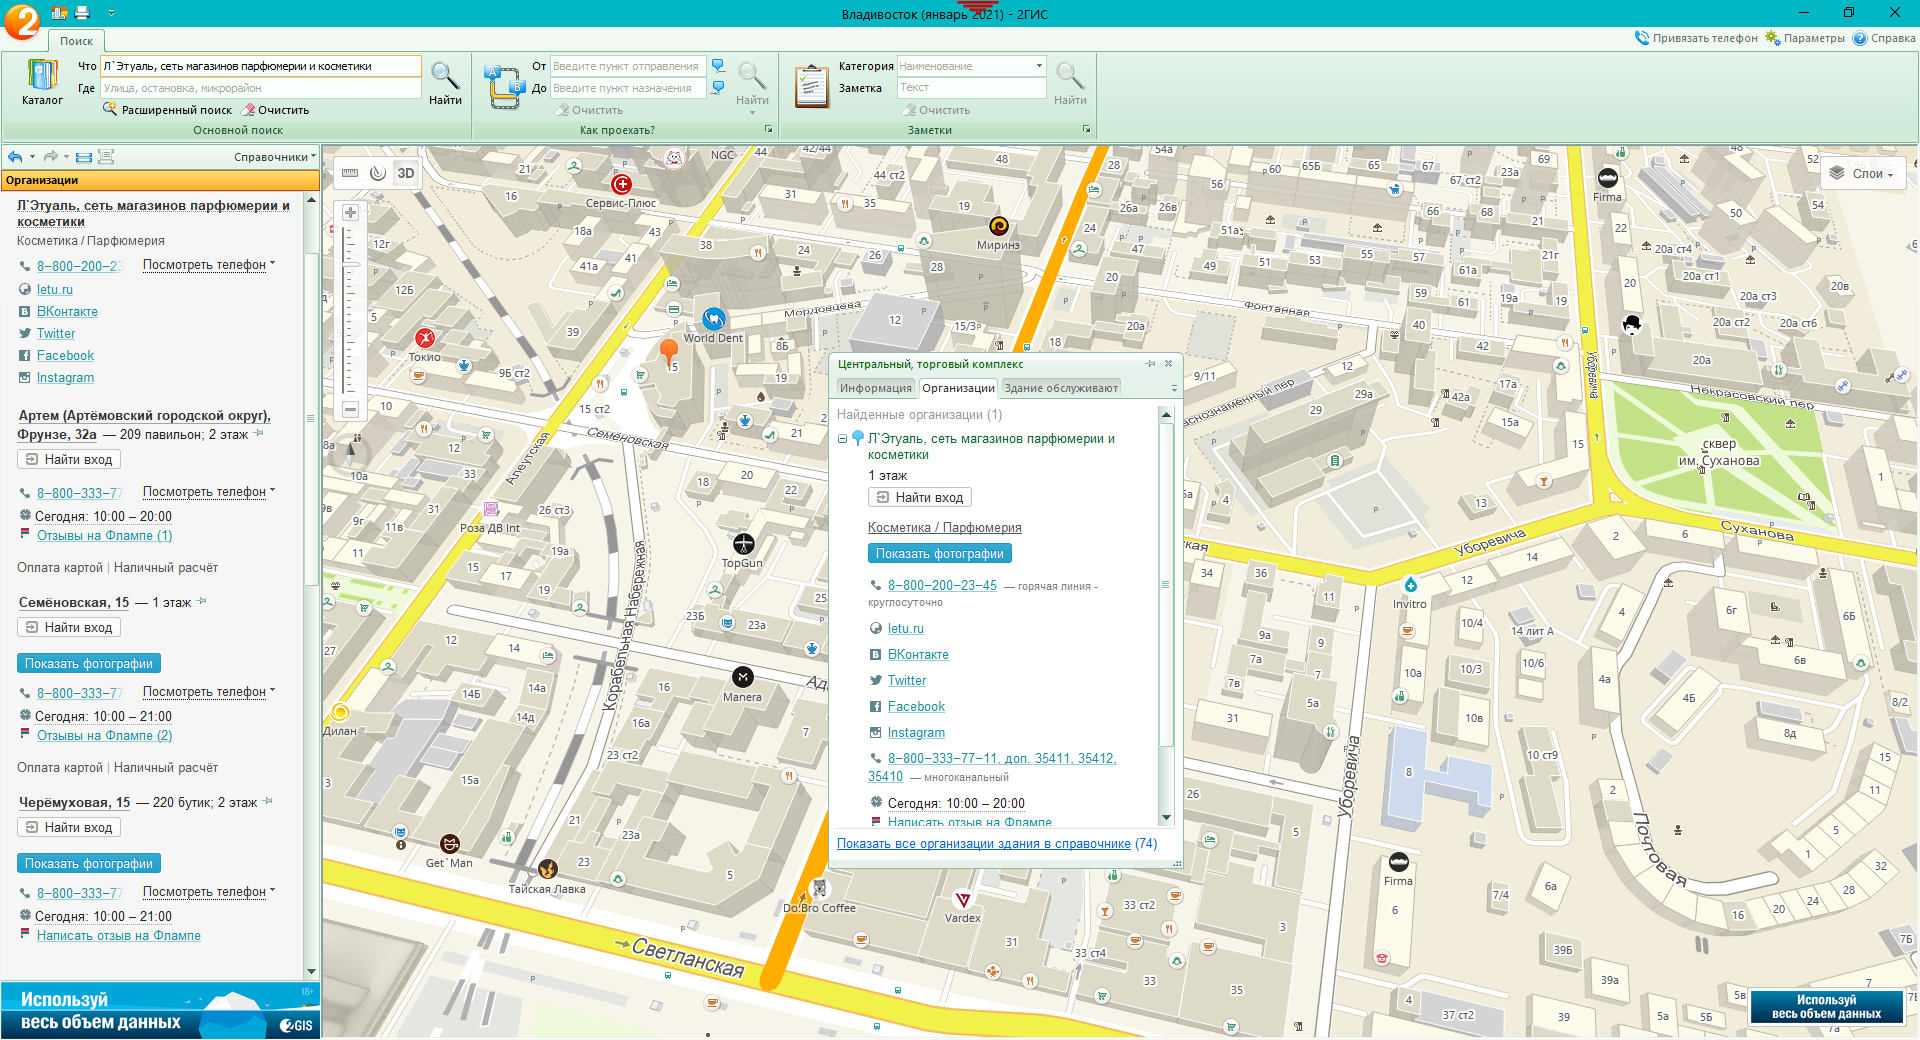This screenshot has width=1920, height=1040.
Task: Switch to Здание обслуживают tab
Action: click(x=1061, y=388)
